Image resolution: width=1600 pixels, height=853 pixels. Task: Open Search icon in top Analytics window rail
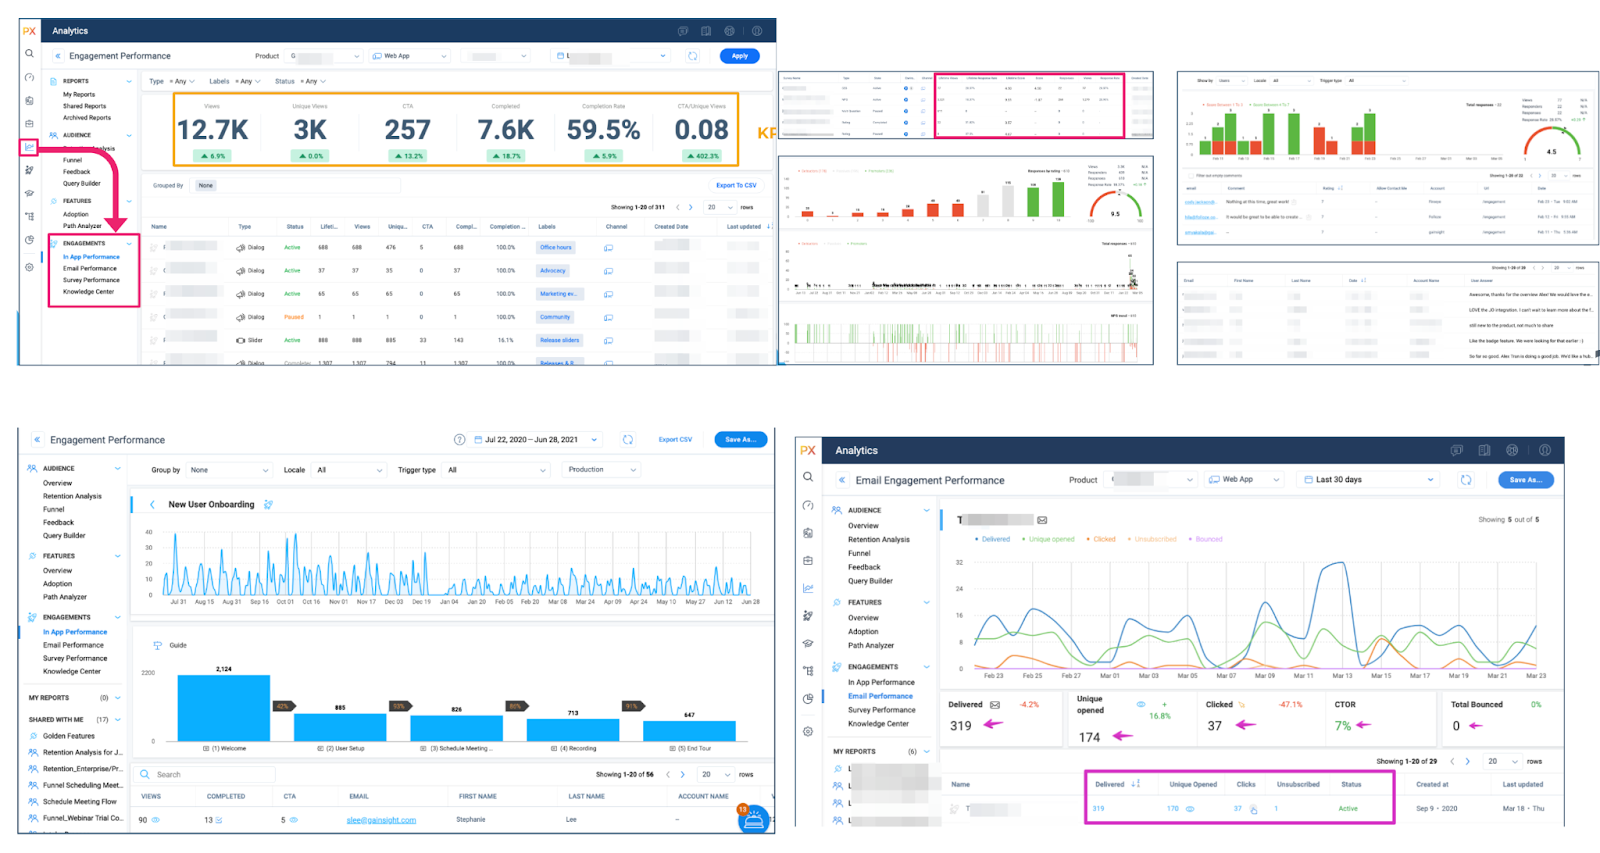[29, 54]
